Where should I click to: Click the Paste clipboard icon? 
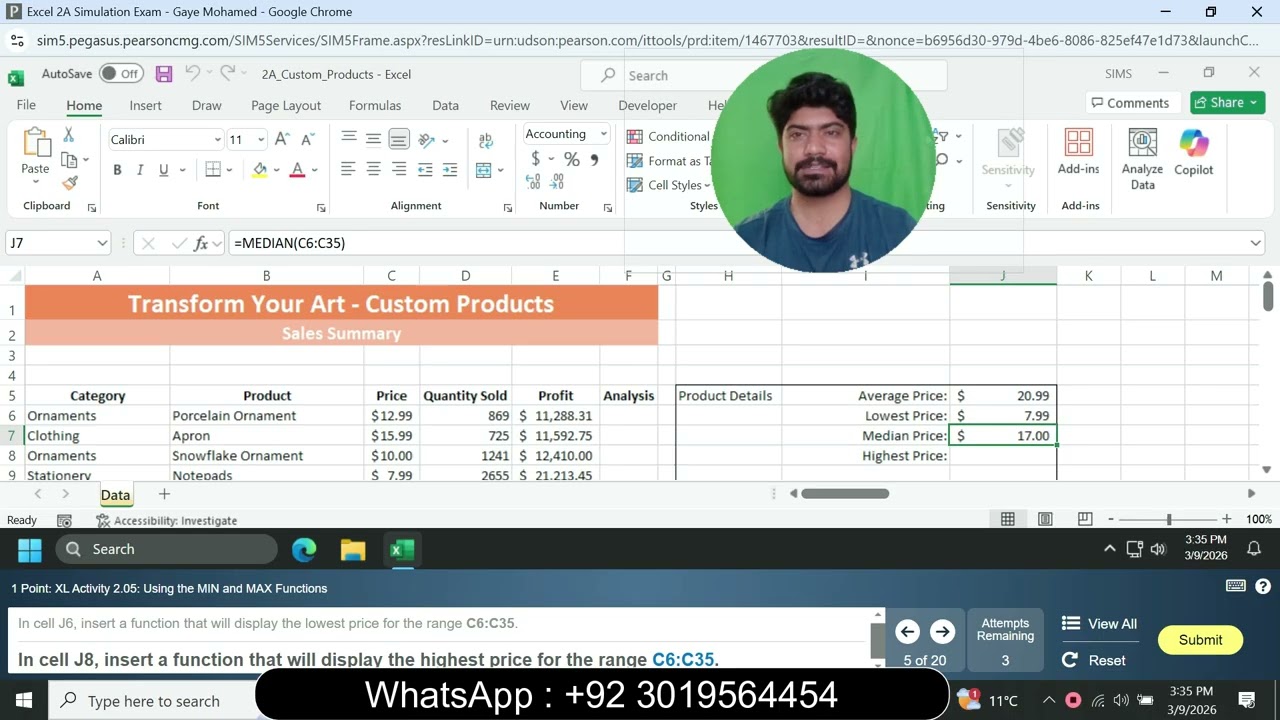[35, 143]
